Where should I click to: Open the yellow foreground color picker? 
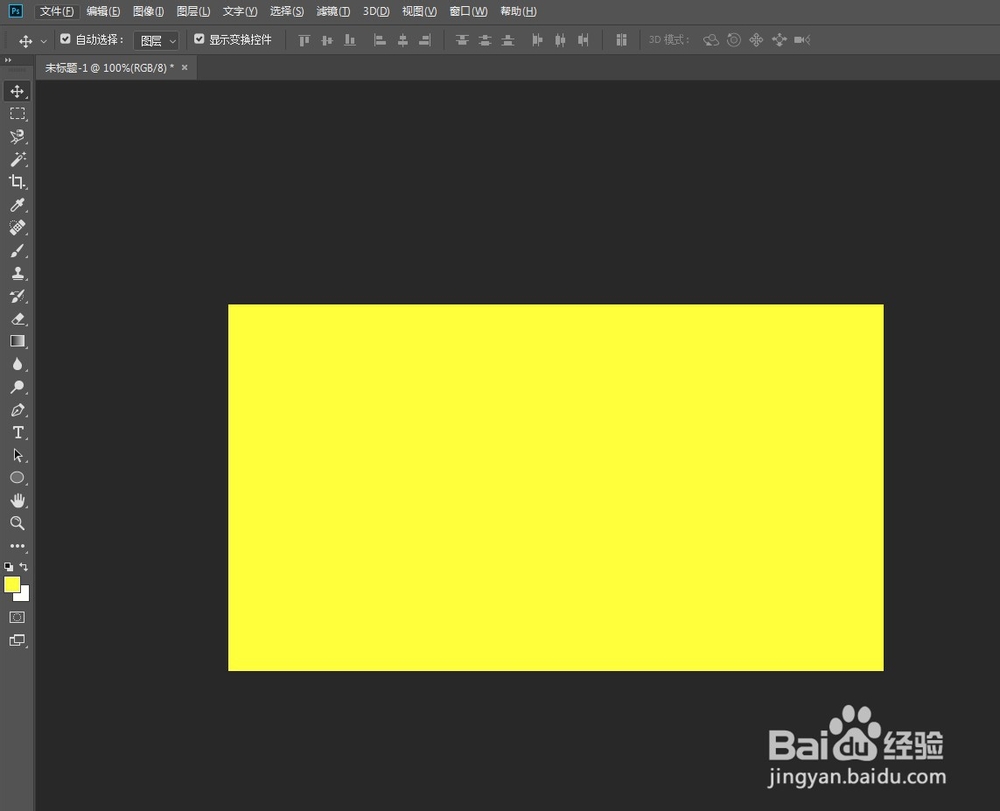click(11, 583)
